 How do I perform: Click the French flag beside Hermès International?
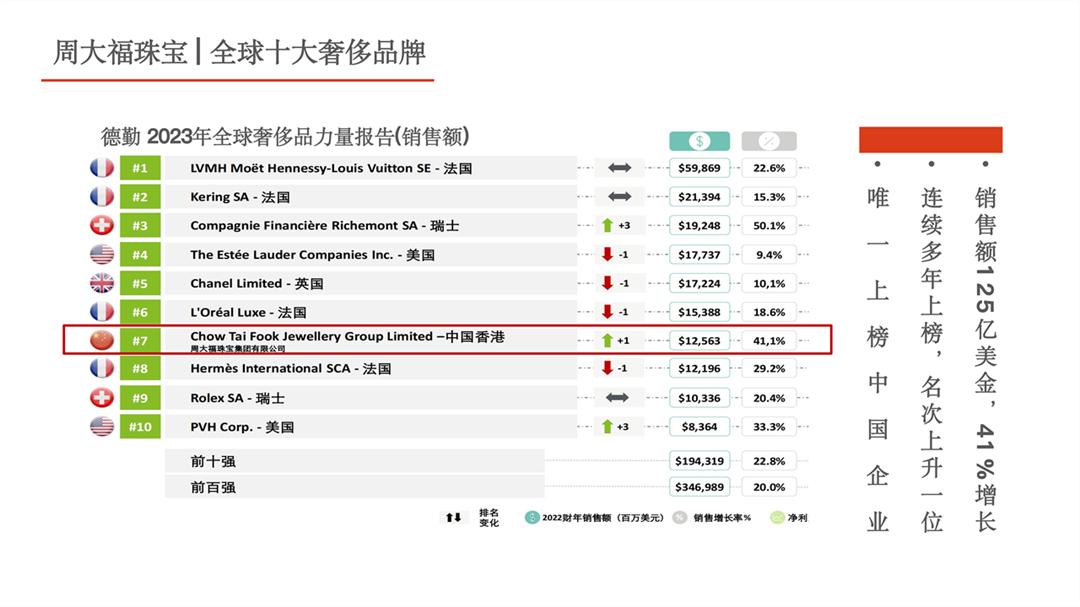tap(102, 369)
